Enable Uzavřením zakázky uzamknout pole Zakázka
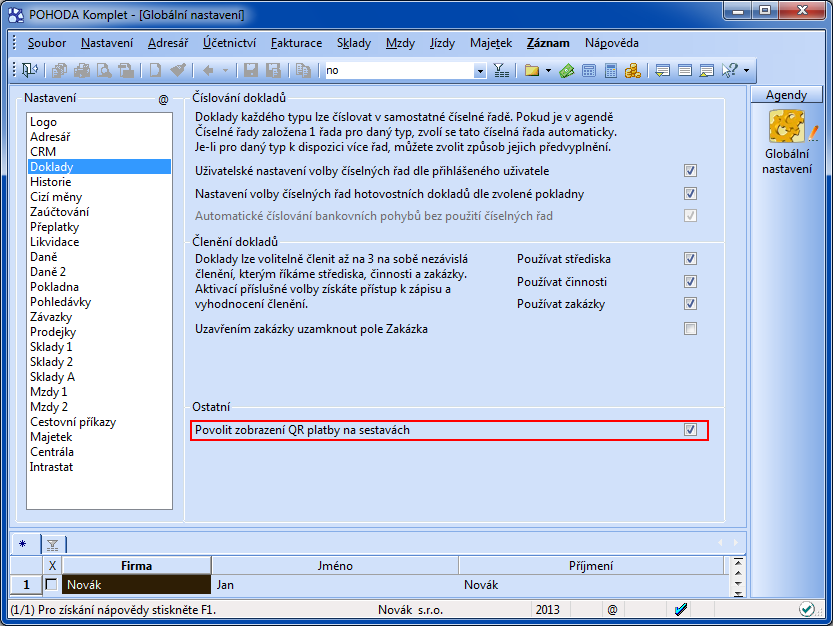The width and height of the screenshot is (833, 626). [690, 328]
